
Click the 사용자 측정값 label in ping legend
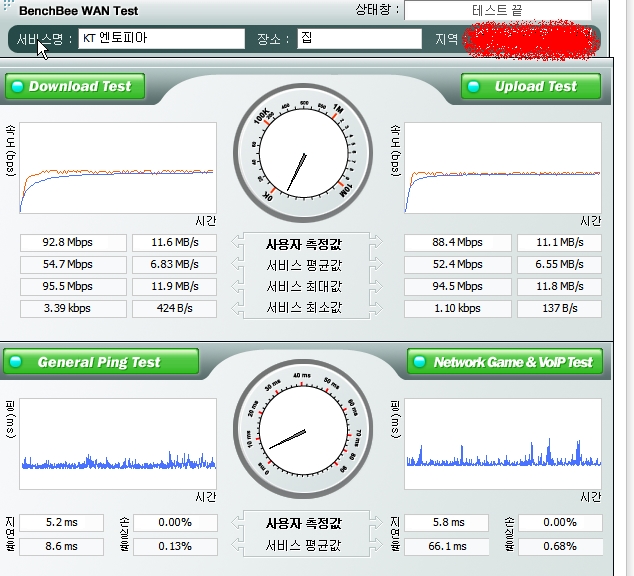(304, 523)
